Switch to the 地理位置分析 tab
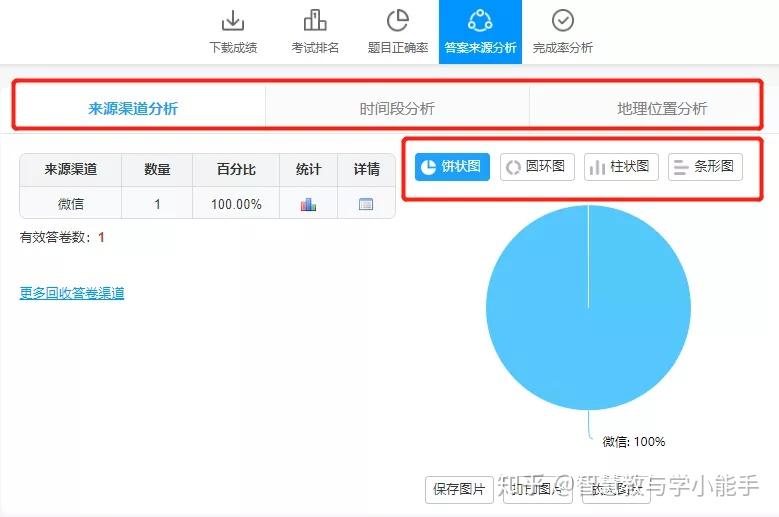 pyautogui.click(x=662, y=108)
